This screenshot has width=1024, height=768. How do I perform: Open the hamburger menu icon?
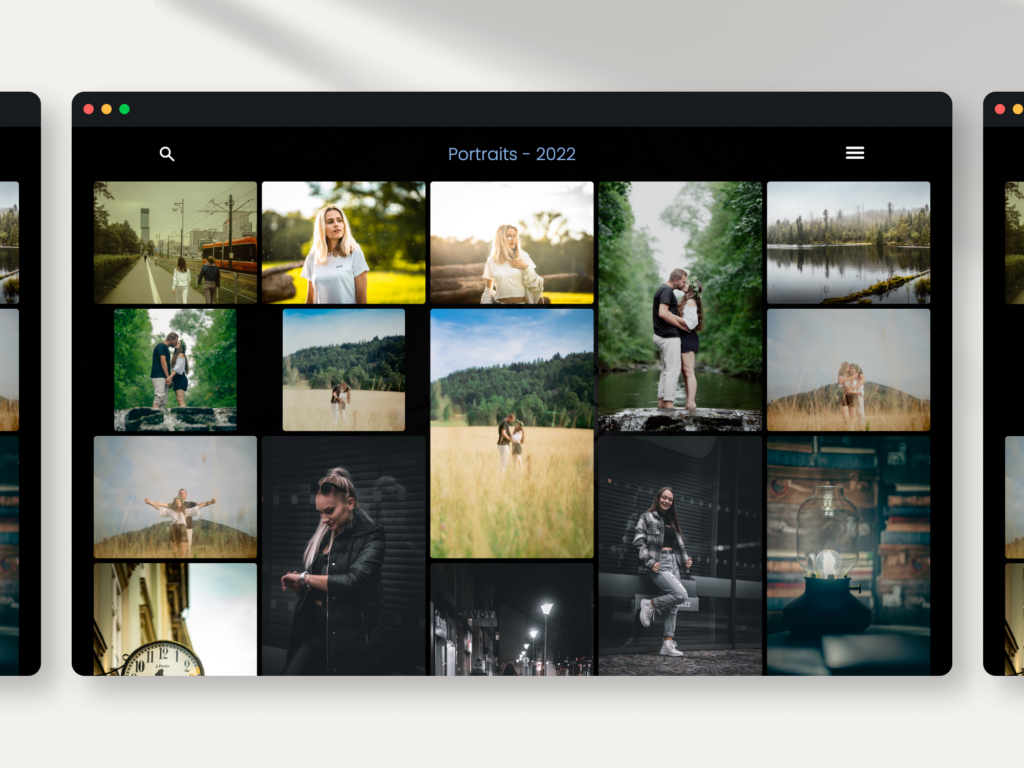pos(855,153)
